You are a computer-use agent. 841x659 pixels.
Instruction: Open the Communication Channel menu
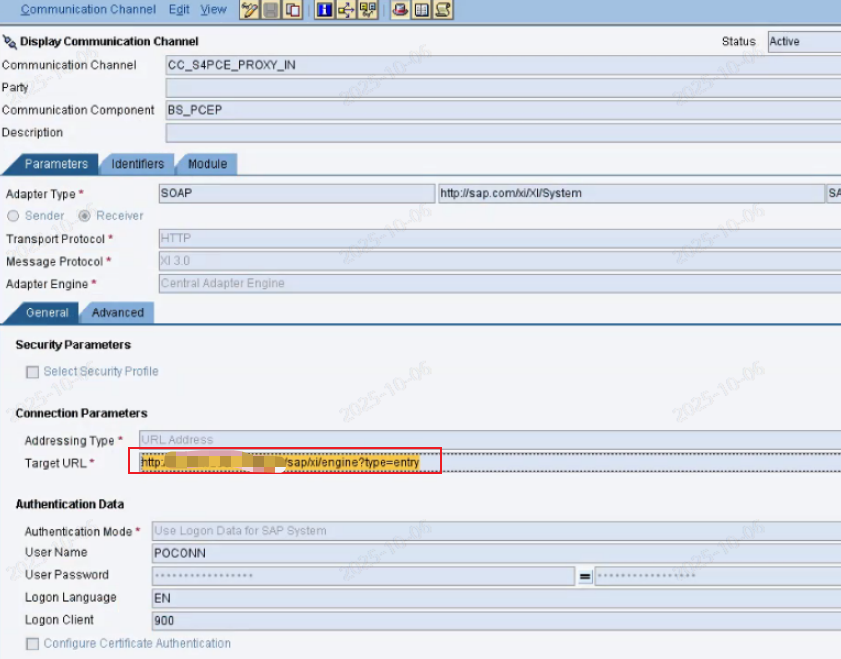pyautogui.click(x=88, y=9)
